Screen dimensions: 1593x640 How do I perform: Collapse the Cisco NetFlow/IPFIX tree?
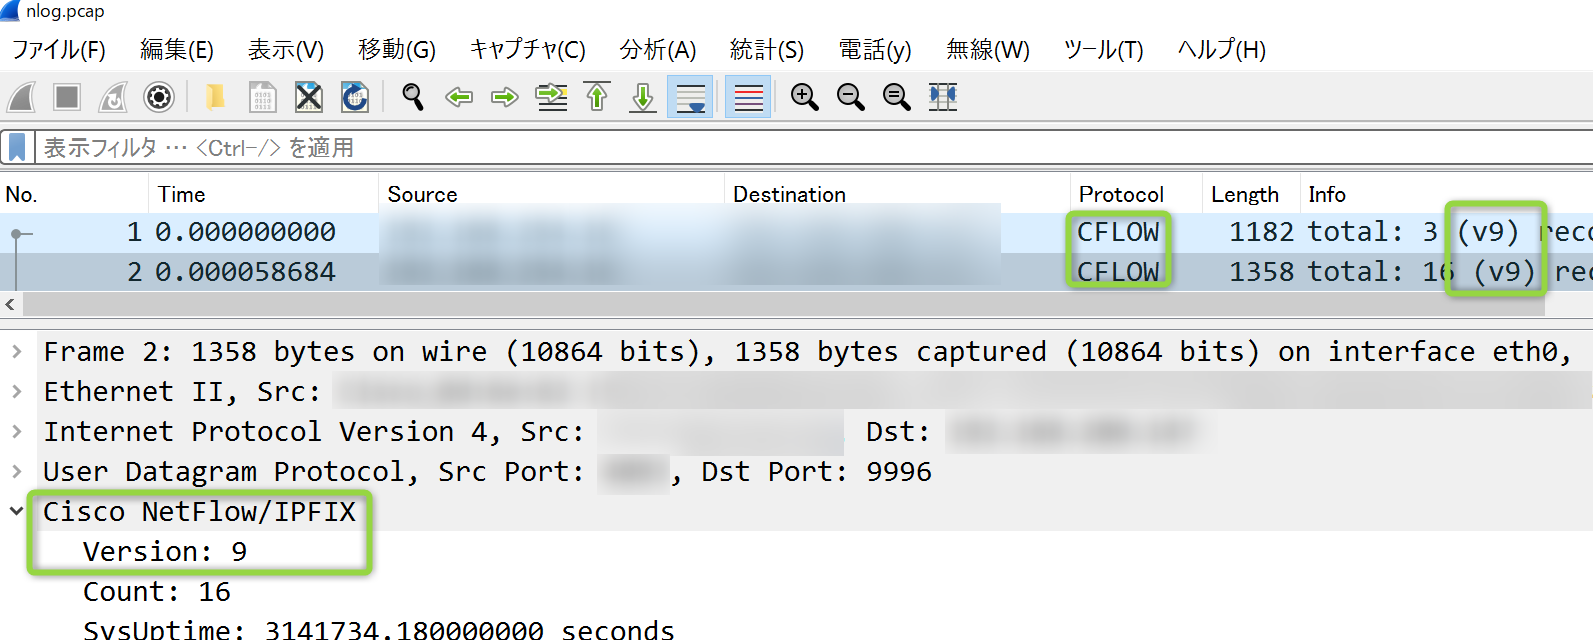[x=17, y=511]
